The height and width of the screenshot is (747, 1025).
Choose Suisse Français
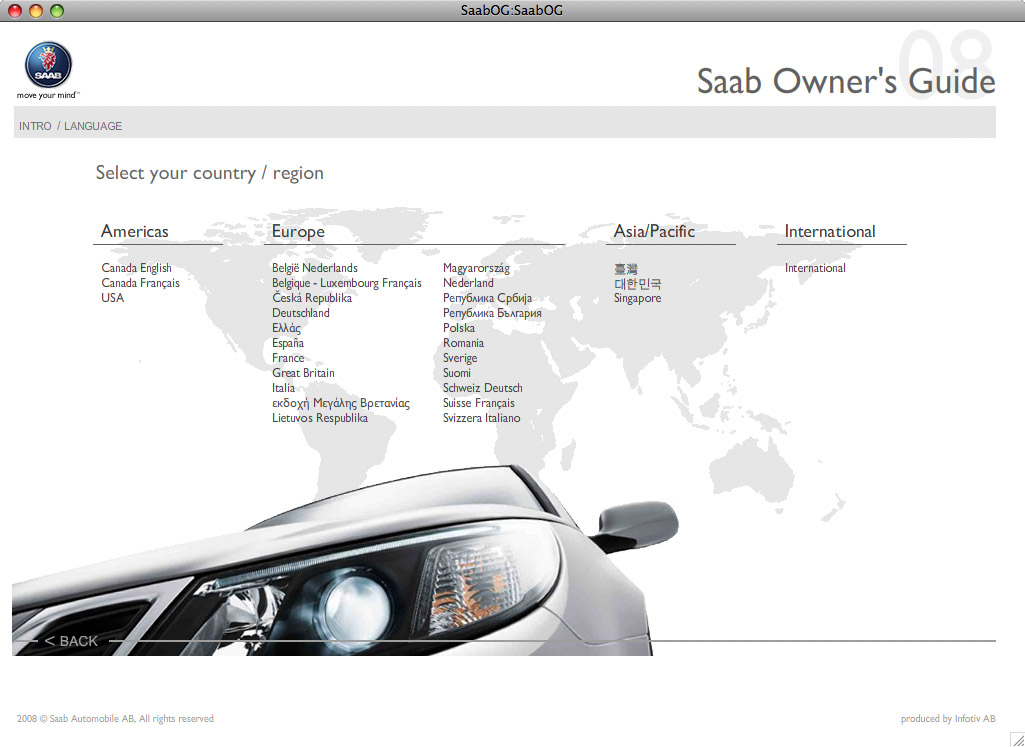pyautogui.click(x=479, y=403)
